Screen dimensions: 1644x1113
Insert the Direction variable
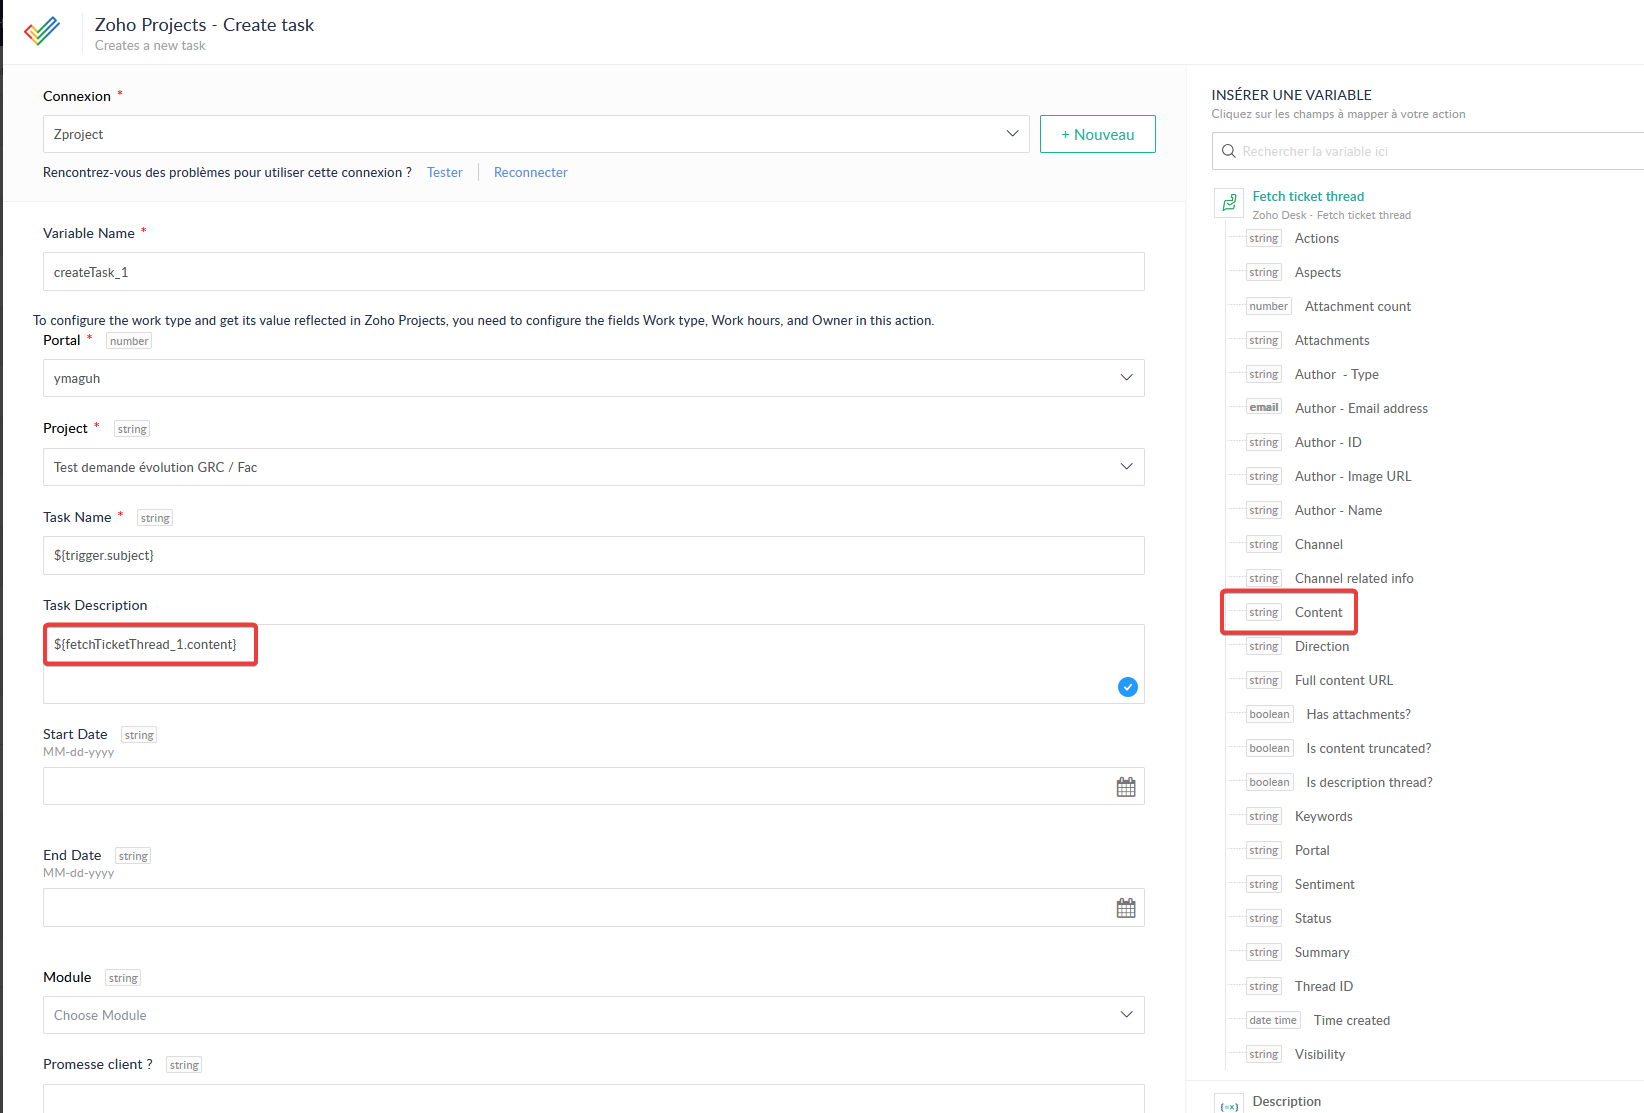tap(1322, 646)
